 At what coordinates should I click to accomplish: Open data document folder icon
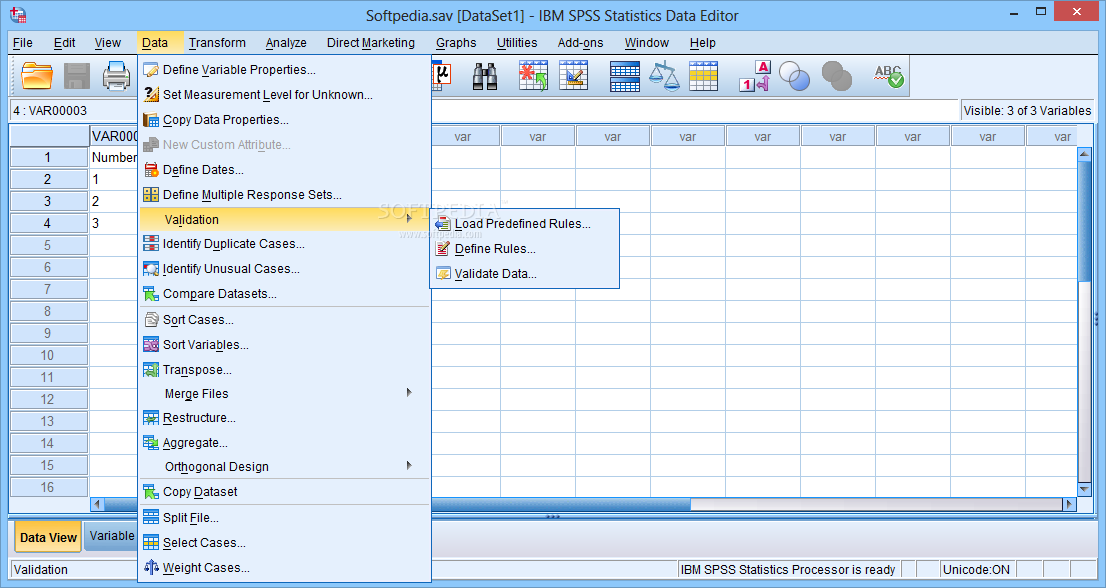pos(37,75)
